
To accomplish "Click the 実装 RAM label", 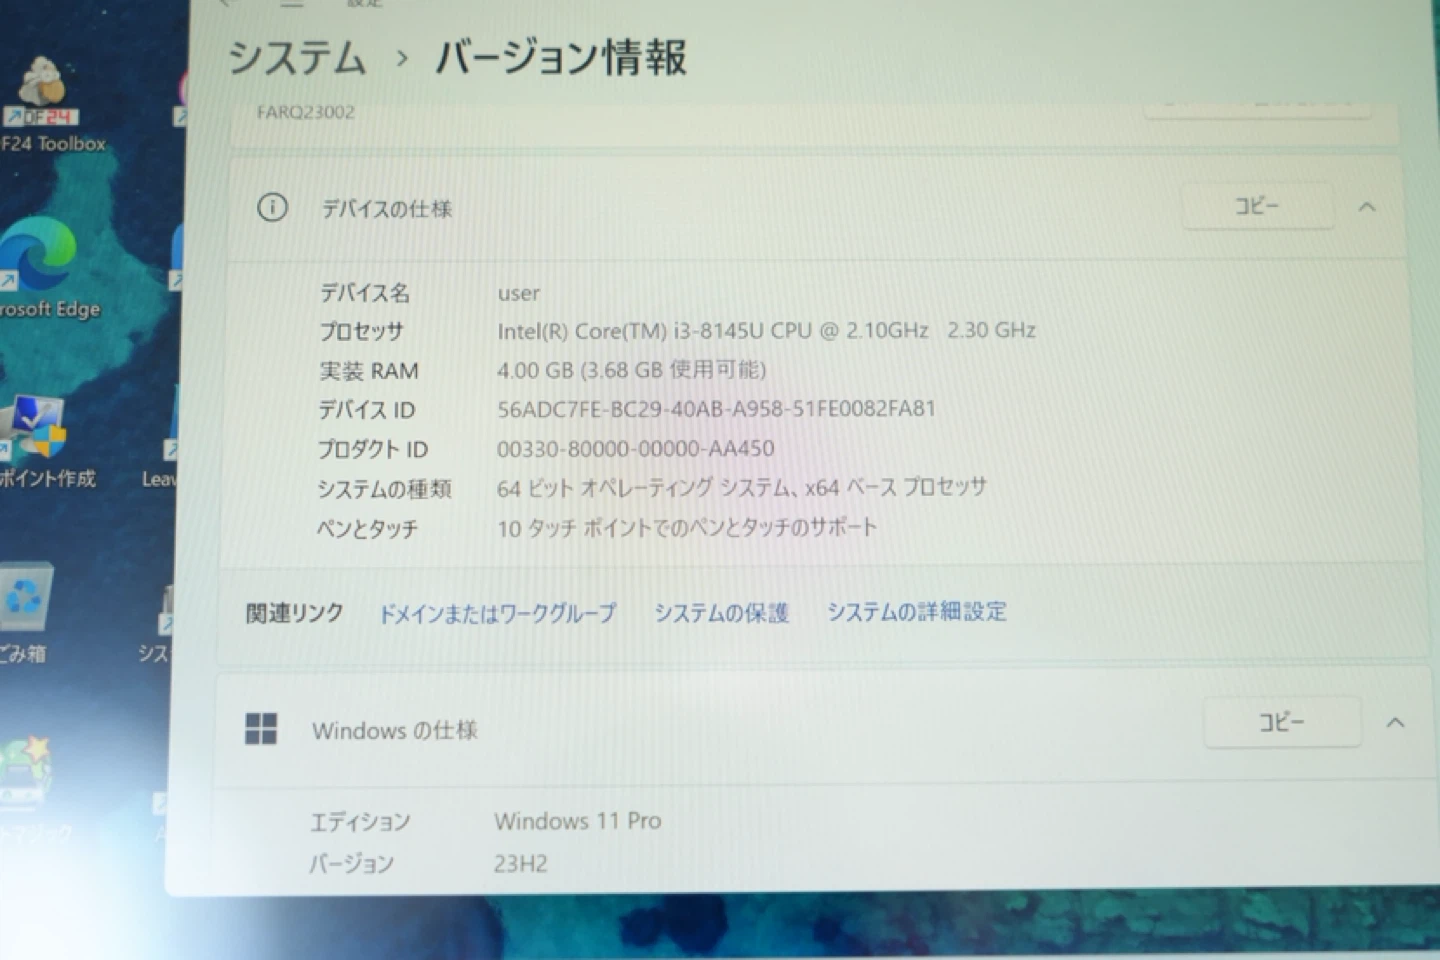I will (x=369, y=371).
